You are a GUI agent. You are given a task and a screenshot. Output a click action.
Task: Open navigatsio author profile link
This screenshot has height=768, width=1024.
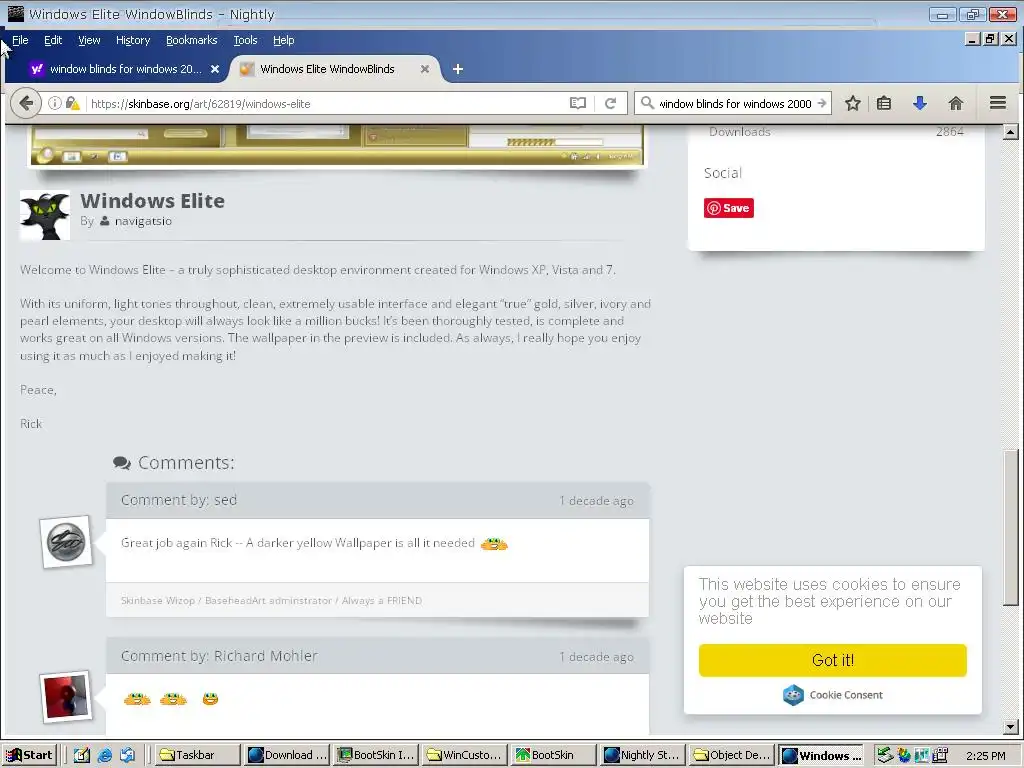(143, 221)
